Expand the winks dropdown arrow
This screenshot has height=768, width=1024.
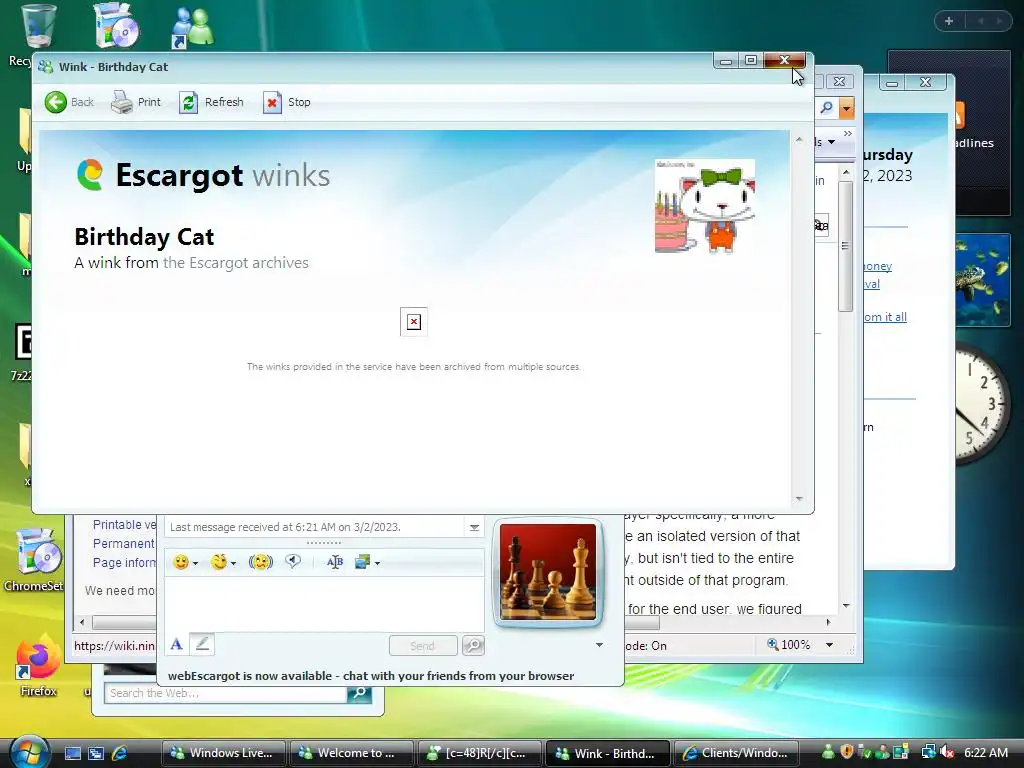[x=233, y=563]
